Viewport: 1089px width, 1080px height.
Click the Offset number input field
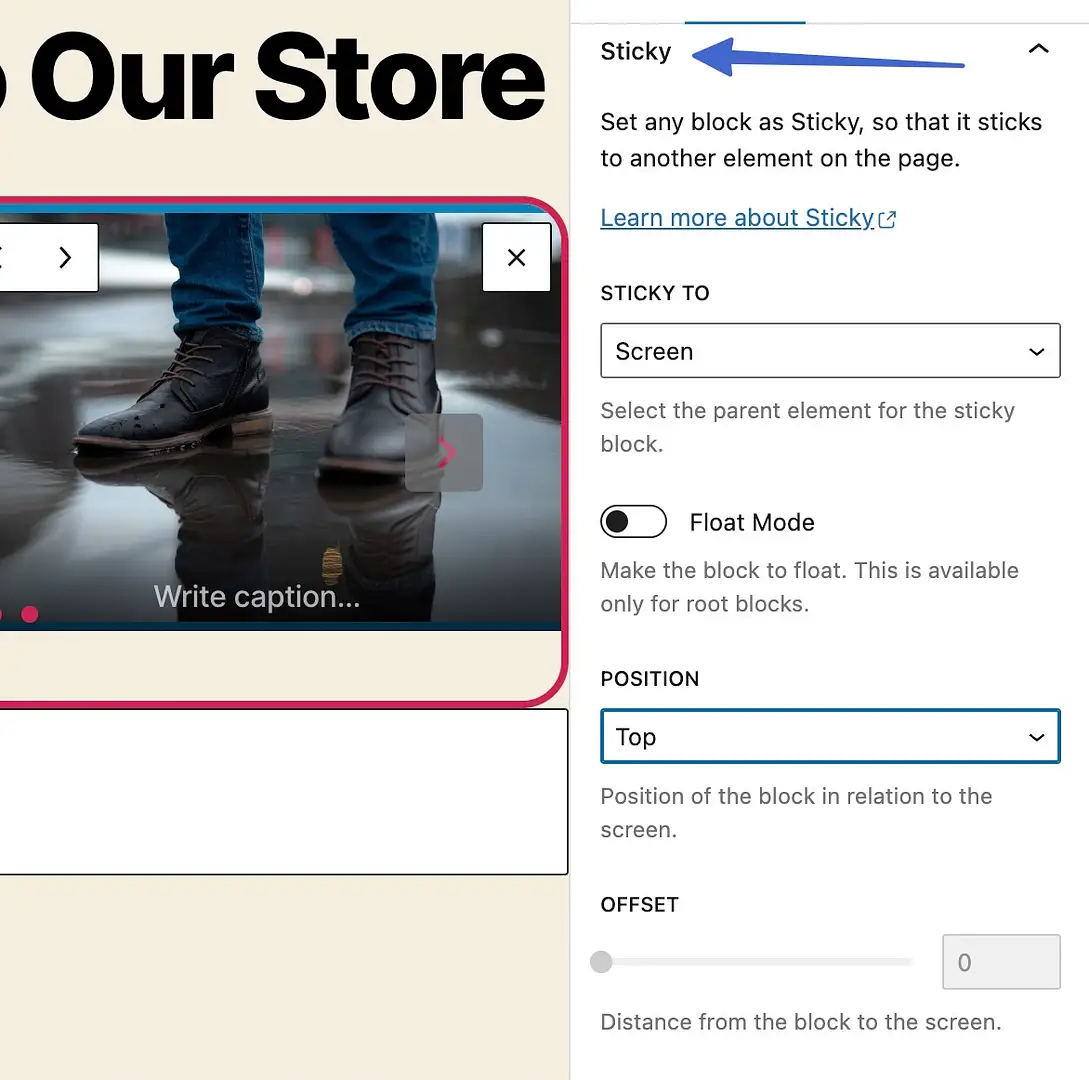tap(1000, 962)
